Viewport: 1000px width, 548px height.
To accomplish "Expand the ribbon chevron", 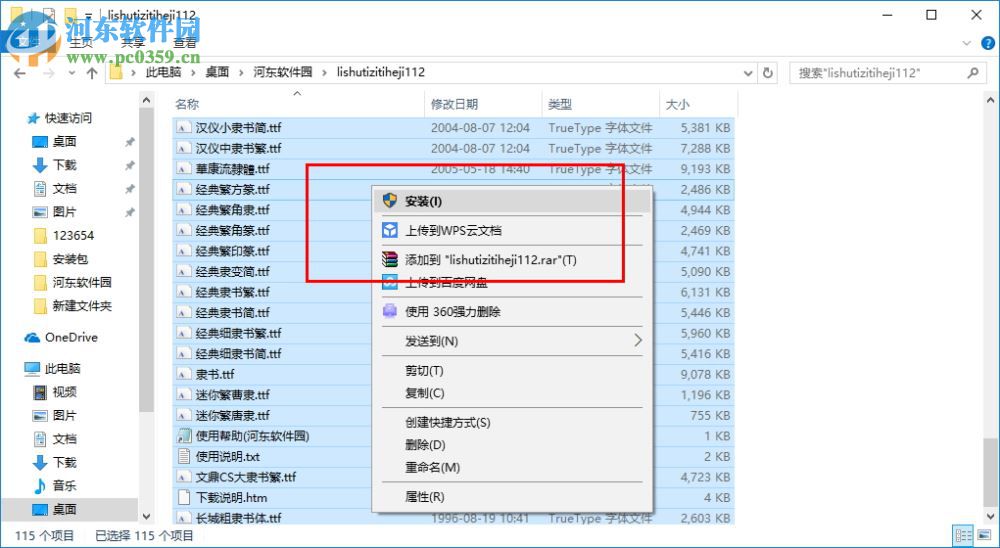I will [966, 43].
